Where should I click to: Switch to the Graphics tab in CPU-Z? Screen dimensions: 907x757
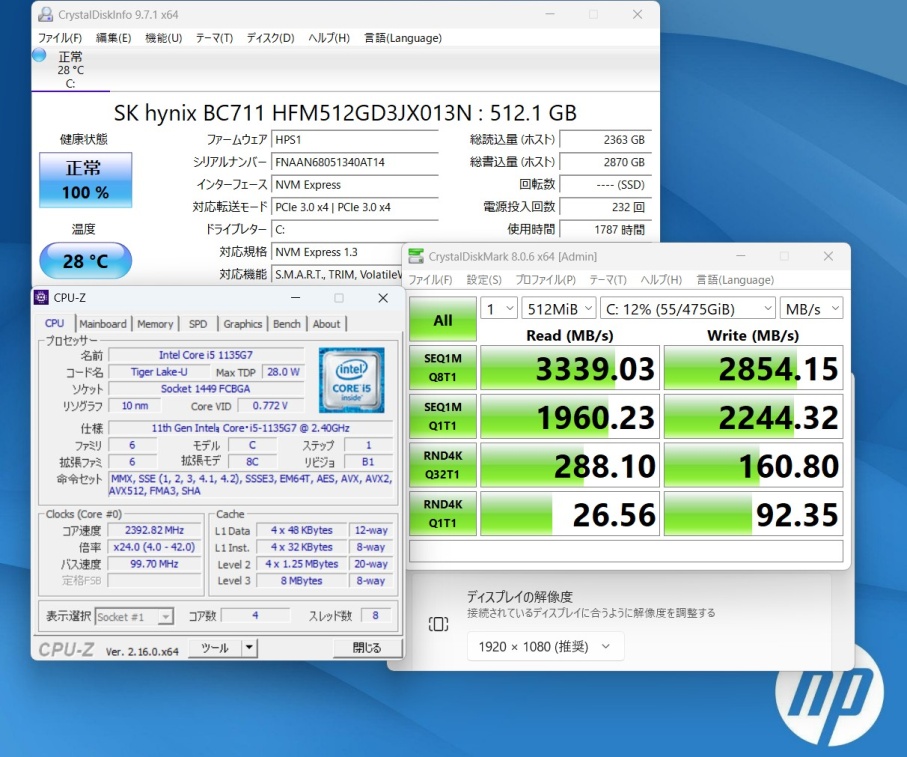tap(243, 324)
